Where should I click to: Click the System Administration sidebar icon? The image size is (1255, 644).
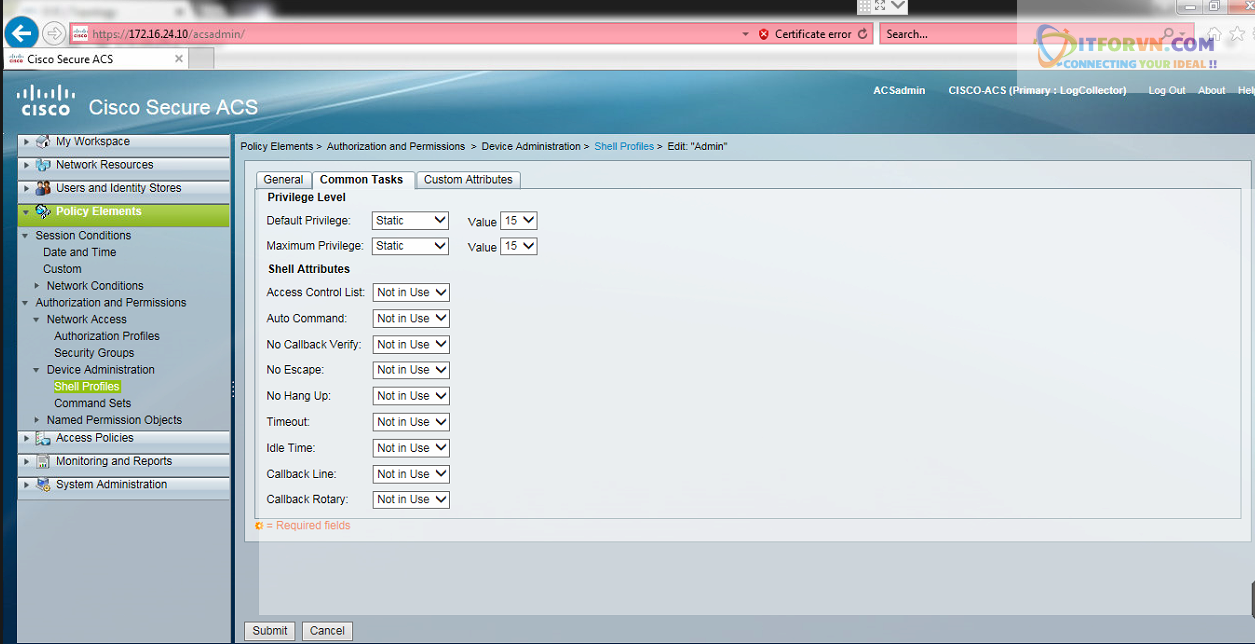coord(43,485)
